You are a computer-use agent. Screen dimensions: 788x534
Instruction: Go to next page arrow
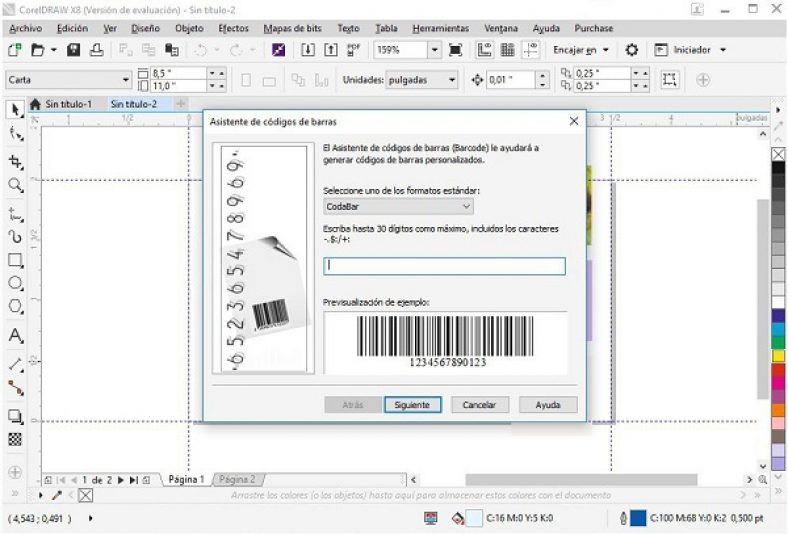tap(121, 480)
